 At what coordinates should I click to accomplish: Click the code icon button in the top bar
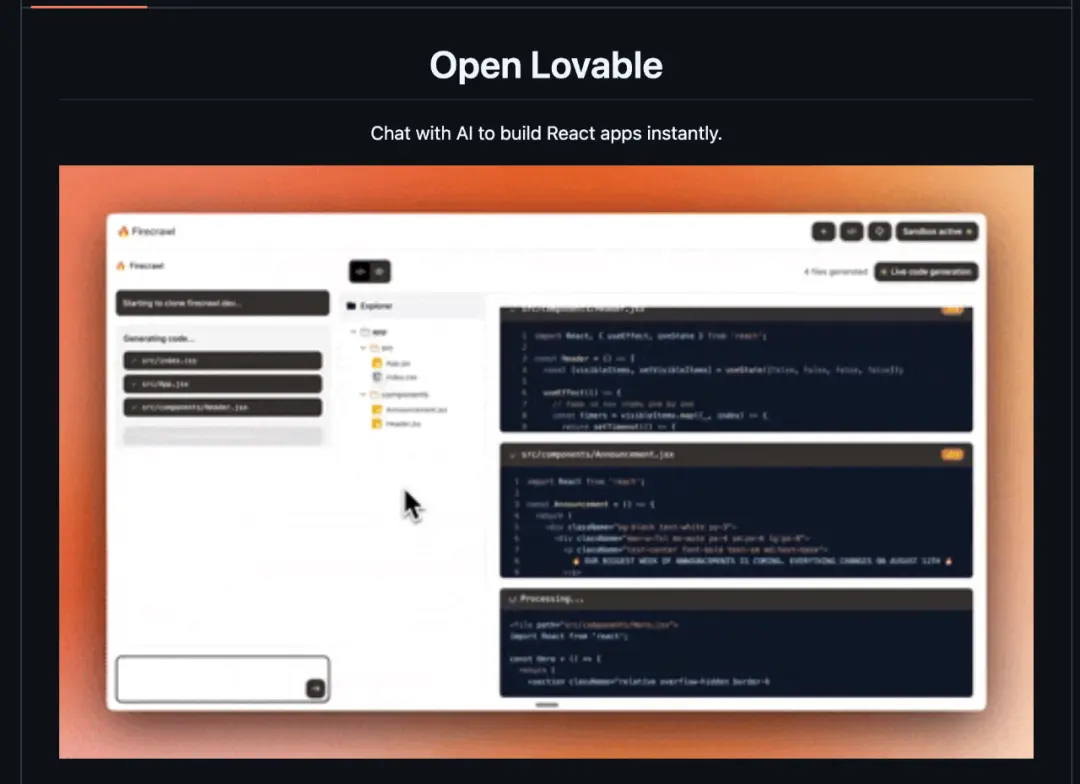pos(851,231)
